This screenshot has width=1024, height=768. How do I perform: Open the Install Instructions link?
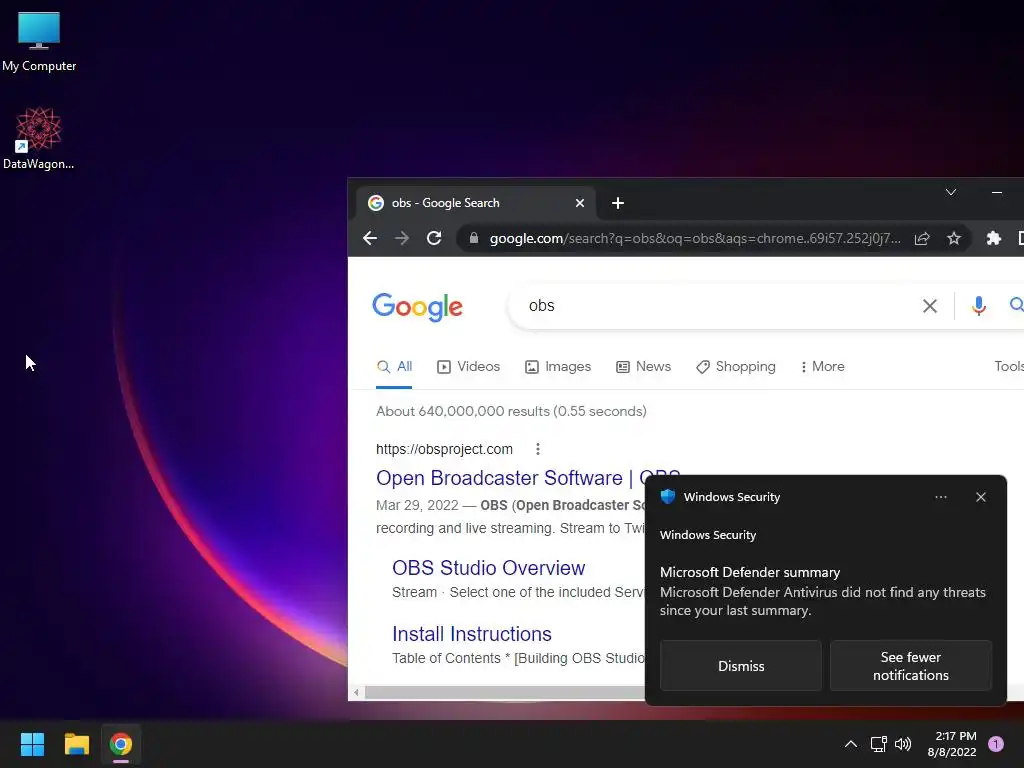(472, 633)
